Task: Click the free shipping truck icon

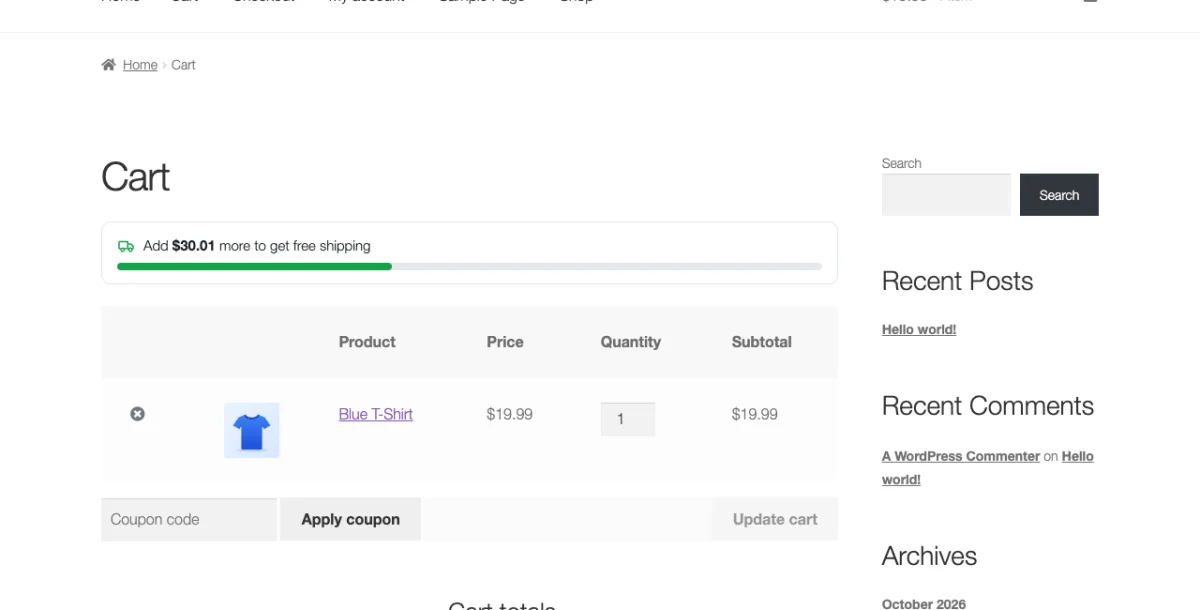Action: pos(126,246)
